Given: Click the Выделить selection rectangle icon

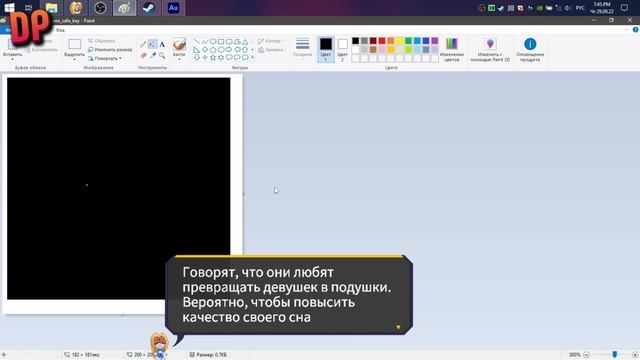Looking at the screenshot, I should pyautogui.click(x=75, y=44).
